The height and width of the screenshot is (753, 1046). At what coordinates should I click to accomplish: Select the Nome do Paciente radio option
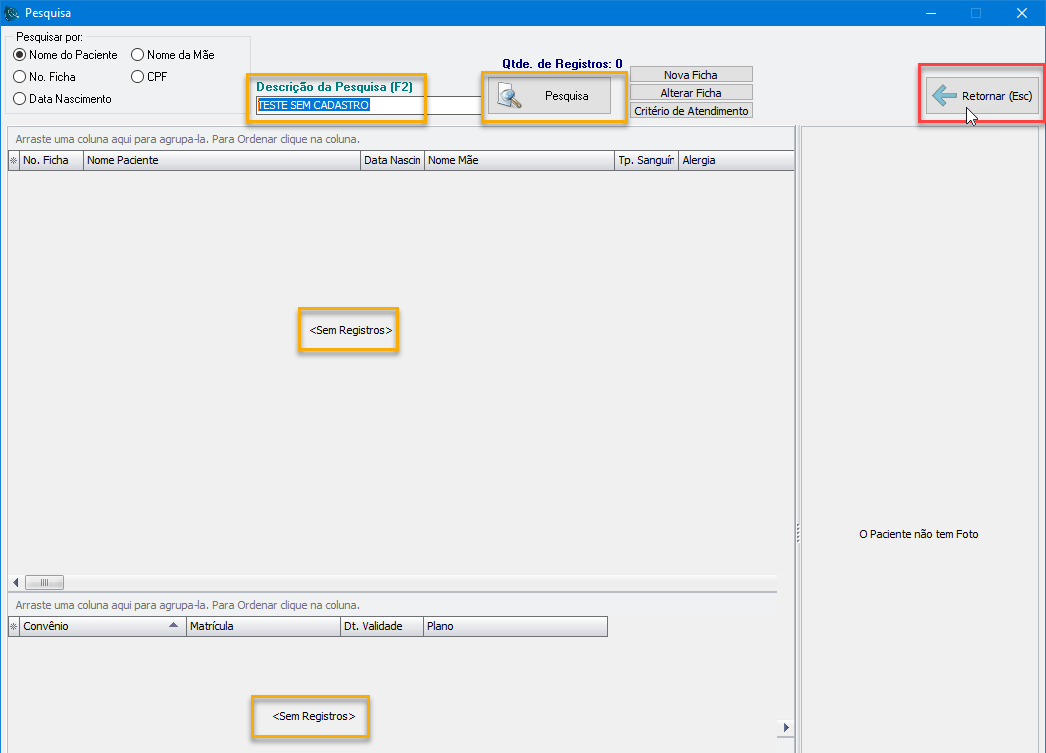[20, 55]
